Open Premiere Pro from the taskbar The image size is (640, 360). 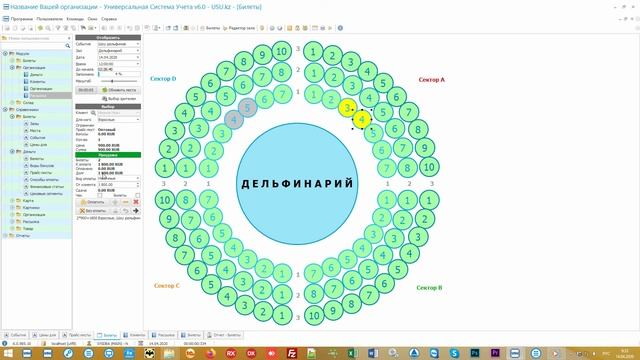[495, 353]
